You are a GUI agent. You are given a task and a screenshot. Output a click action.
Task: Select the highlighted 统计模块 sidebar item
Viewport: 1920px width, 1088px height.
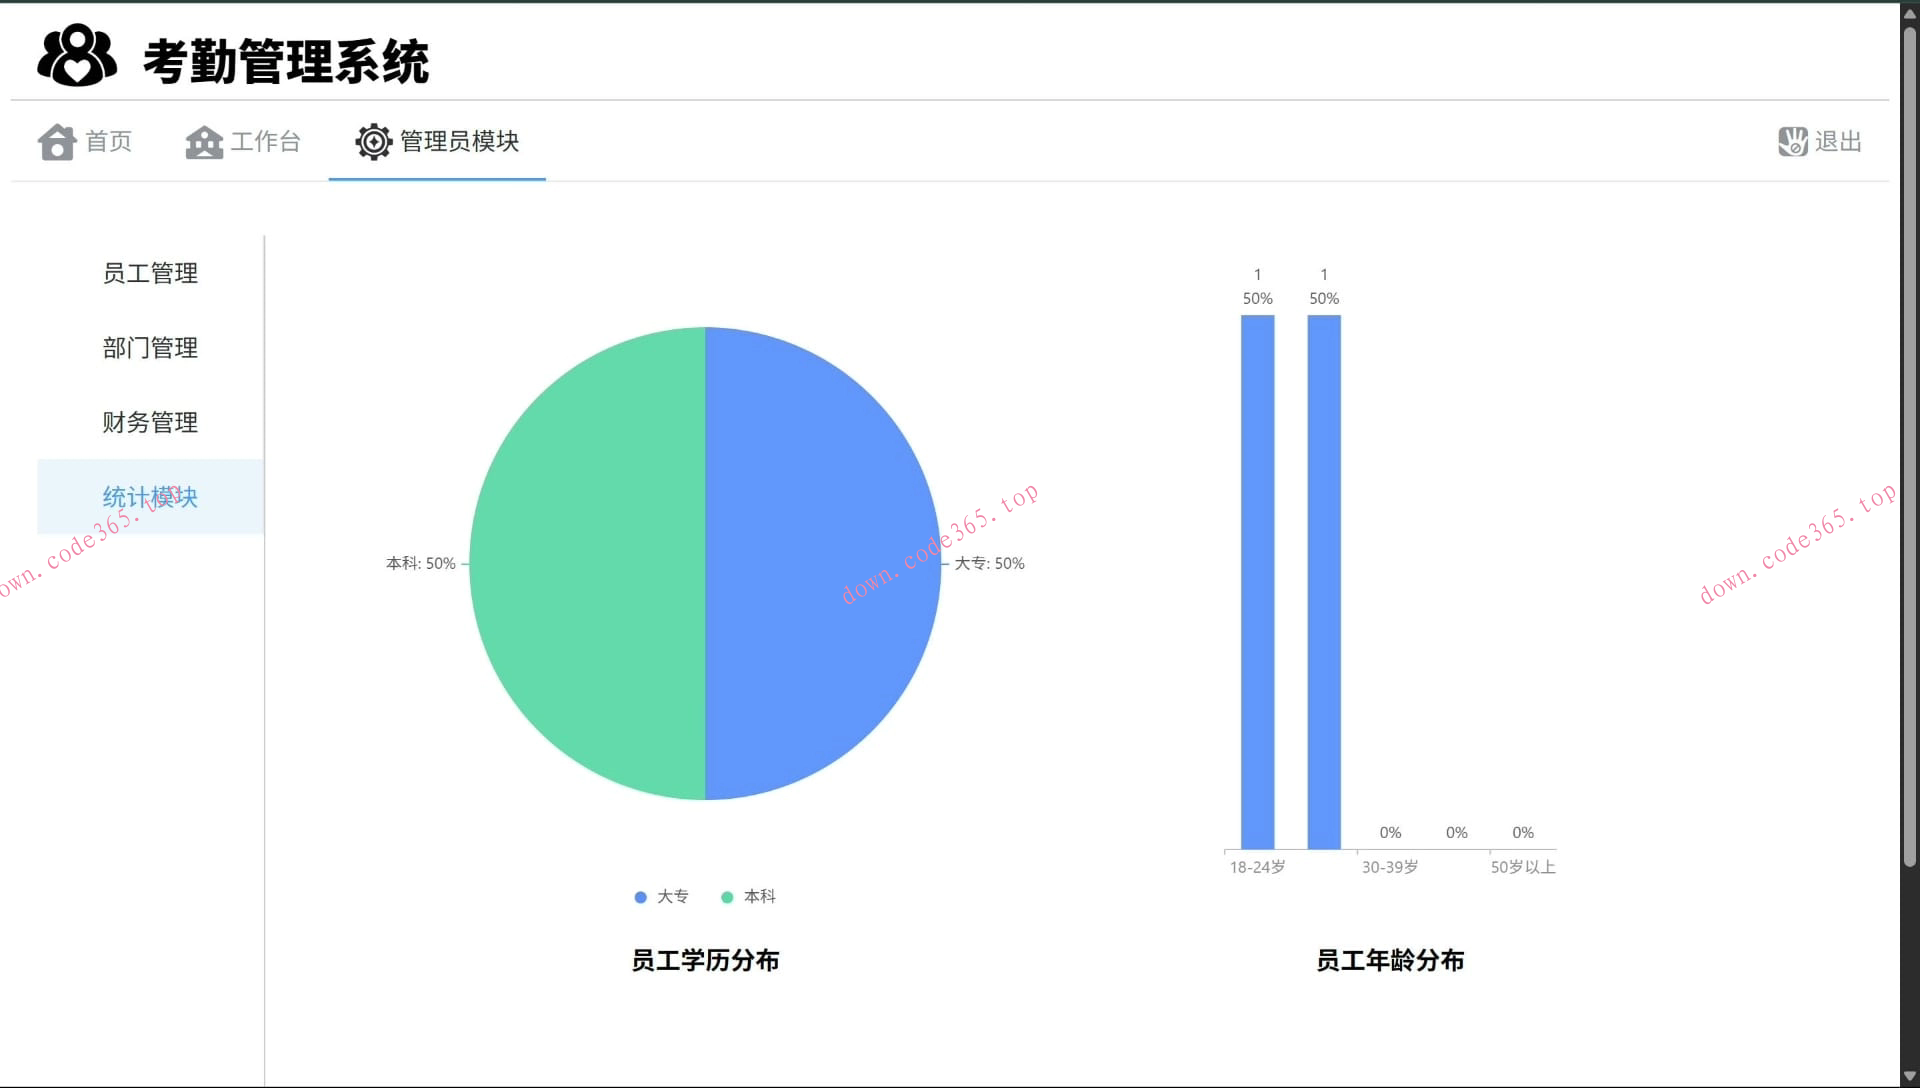click(149, 497)
